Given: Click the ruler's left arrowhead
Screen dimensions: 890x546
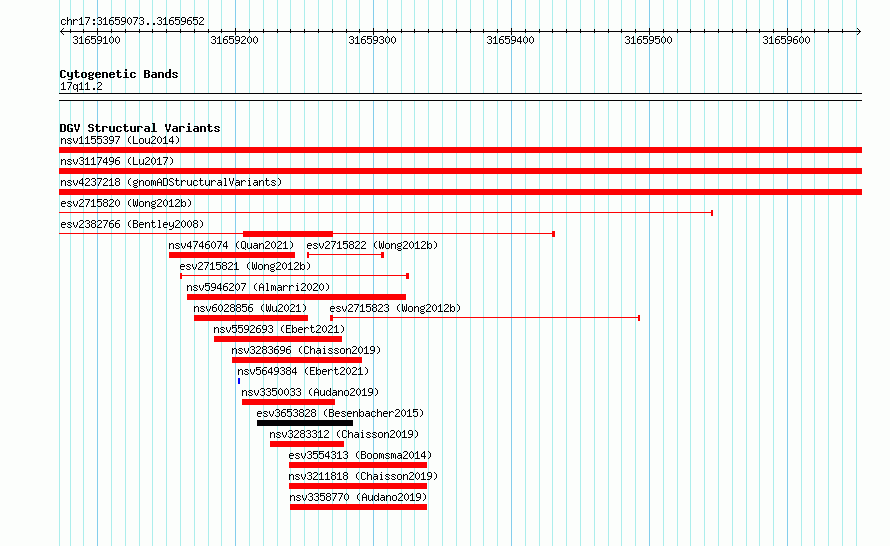Looking at the screenshot, I should click(62, 32).
